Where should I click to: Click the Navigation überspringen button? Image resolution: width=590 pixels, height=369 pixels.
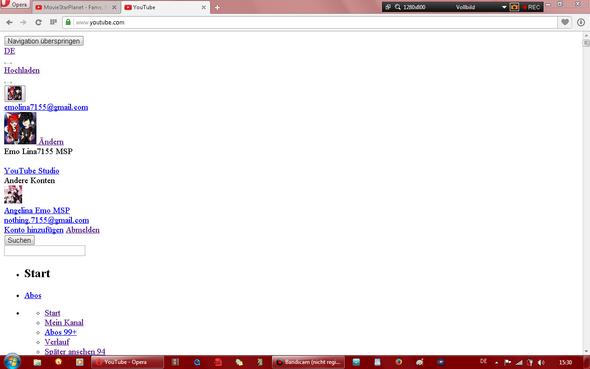coord(44,41)
